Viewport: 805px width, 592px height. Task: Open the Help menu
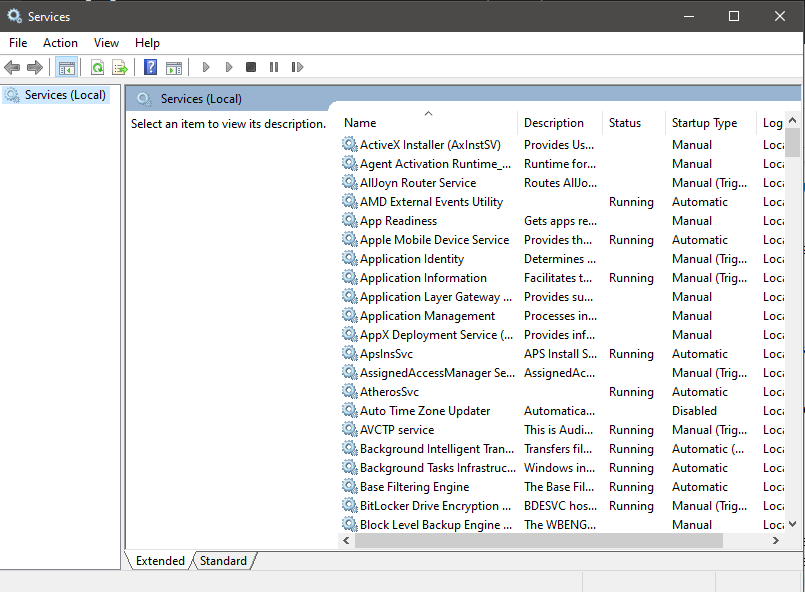coord(147,43)
